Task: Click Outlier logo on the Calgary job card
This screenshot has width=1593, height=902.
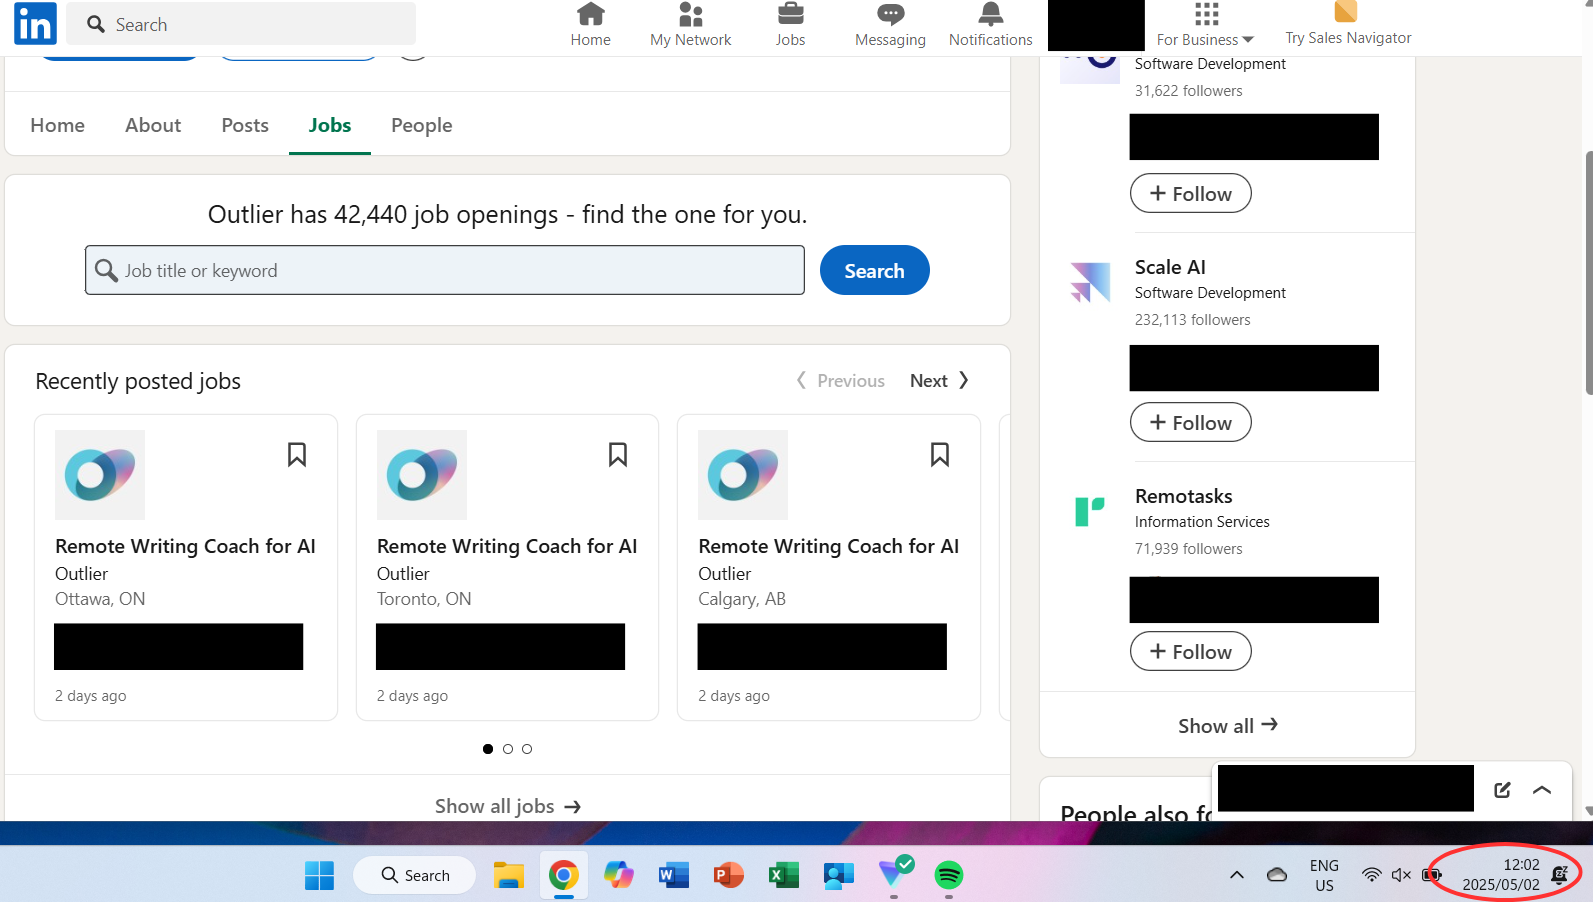Action: point(743,475)
